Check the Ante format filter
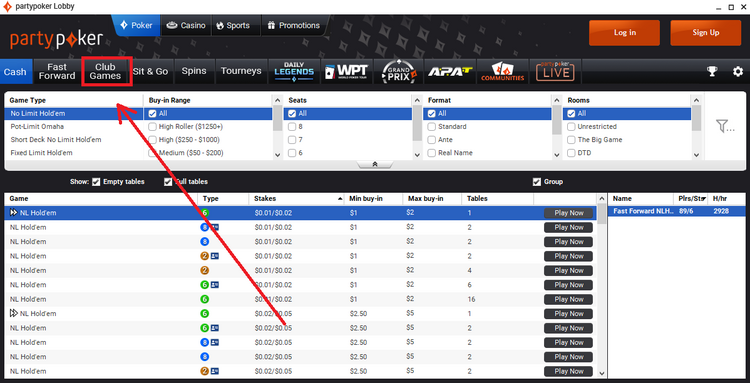Viewport: 750px width, 383px height. point(431,140)
